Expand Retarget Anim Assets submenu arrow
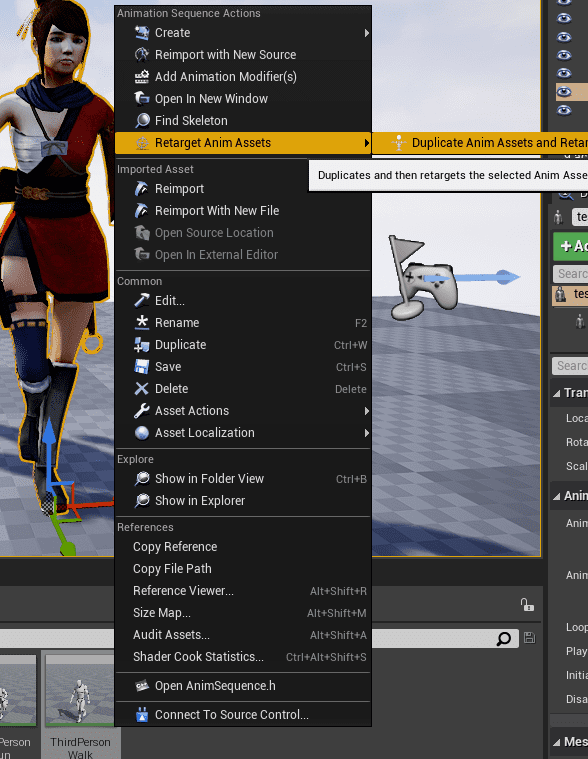Image resolution: width=588 pixels, height=759 pixels. click(x=367, y=143)
